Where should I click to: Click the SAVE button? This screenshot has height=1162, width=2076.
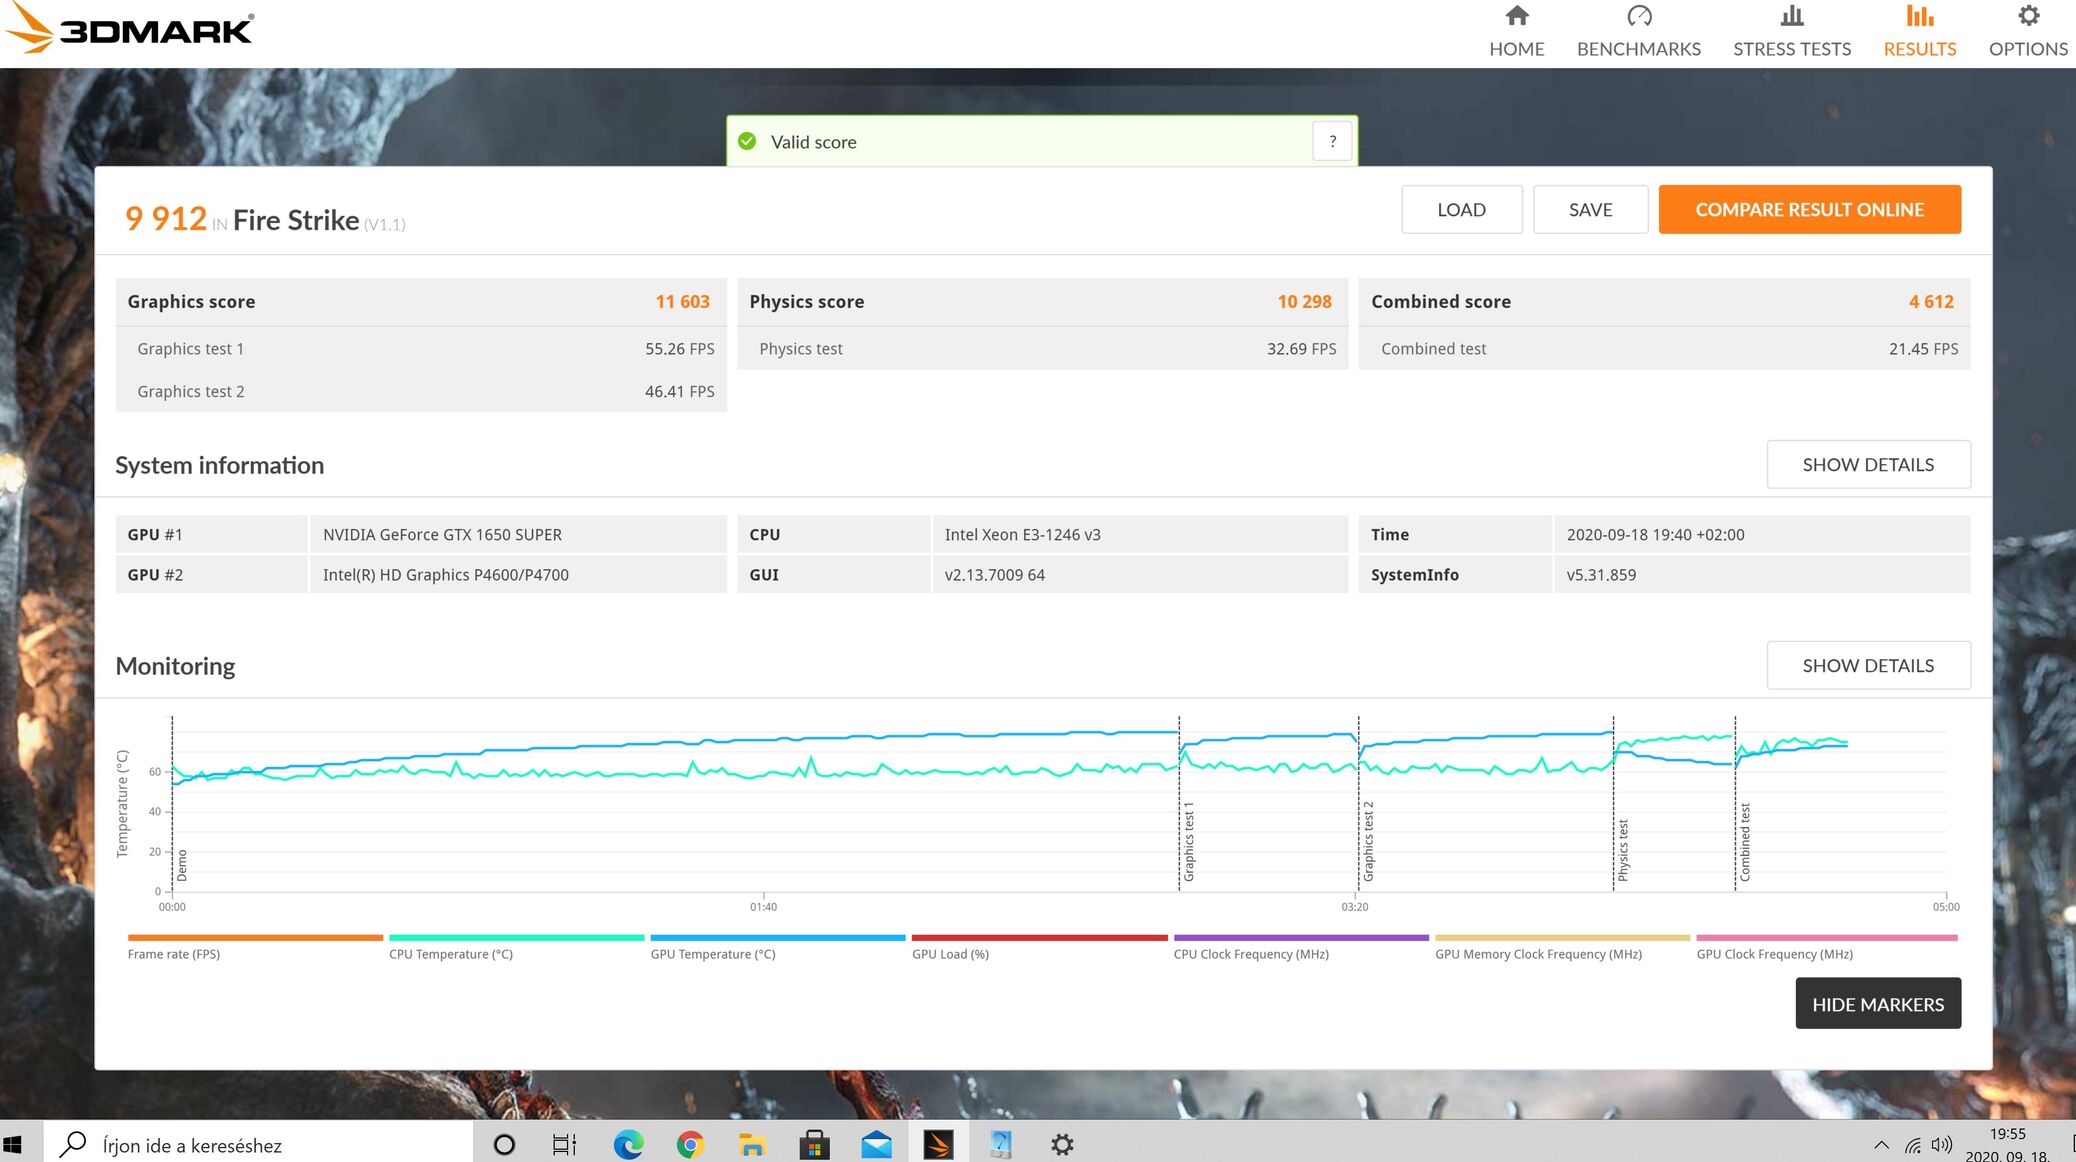click(1590, 210)
